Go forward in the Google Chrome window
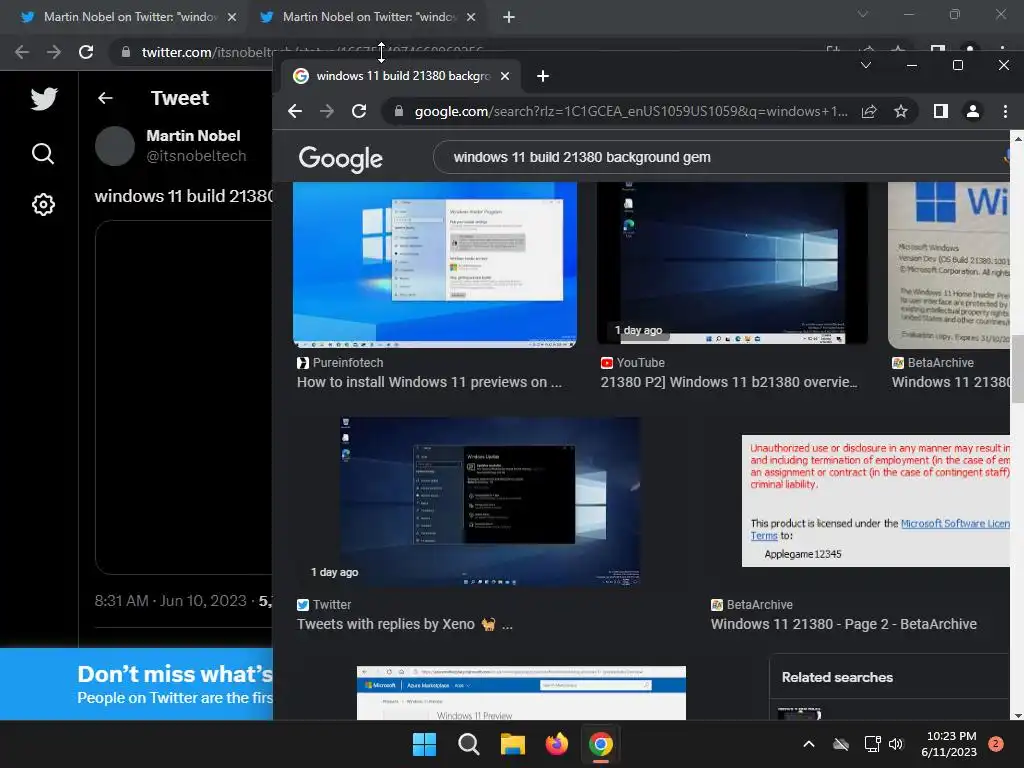Image resolution: width=1024 pixels, height=768 pixels. pos(327,111)
